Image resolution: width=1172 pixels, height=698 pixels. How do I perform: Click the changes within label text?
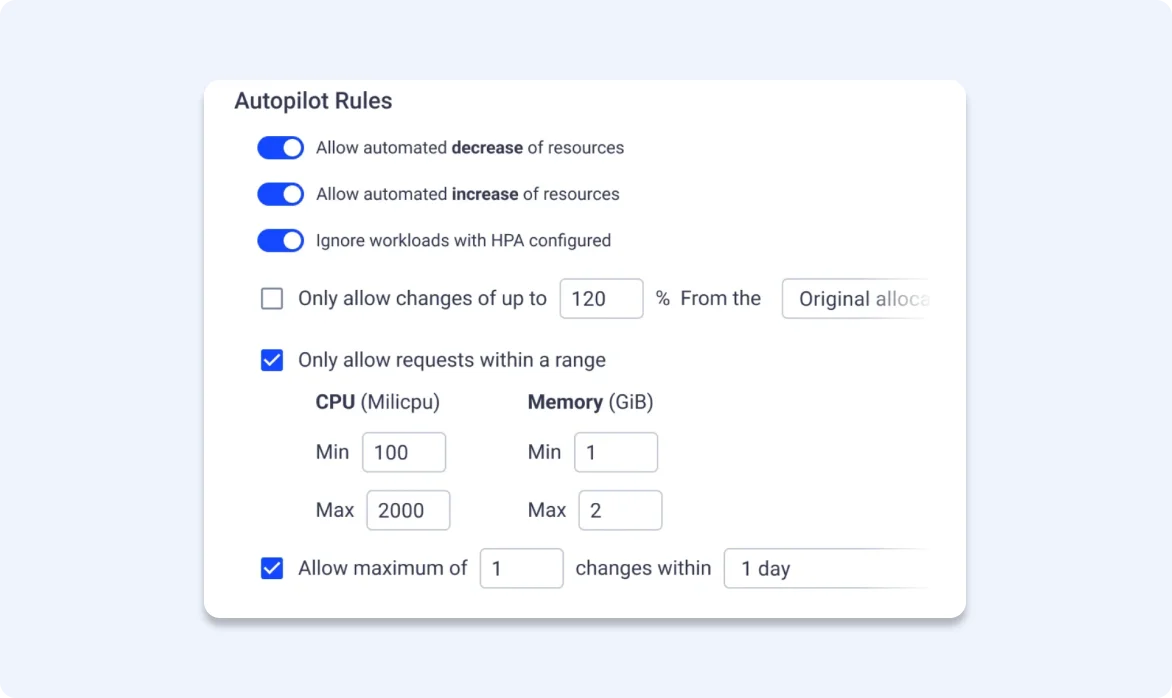643,568
